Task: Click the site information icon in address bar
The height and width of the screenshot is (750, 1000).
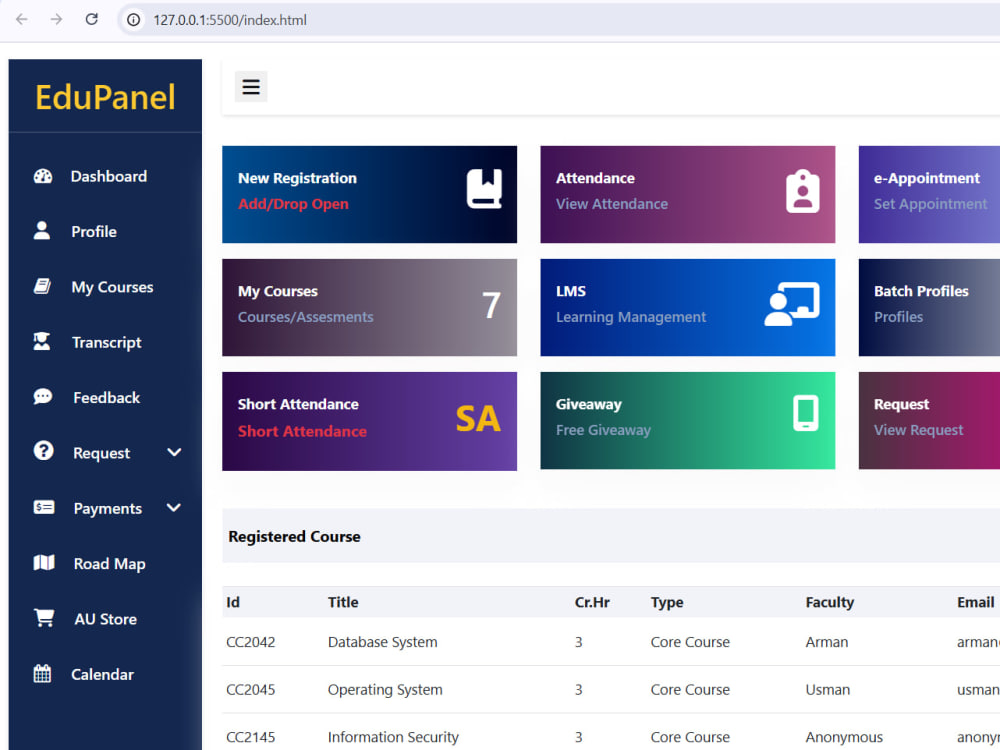Action: (x=133, y=20)
